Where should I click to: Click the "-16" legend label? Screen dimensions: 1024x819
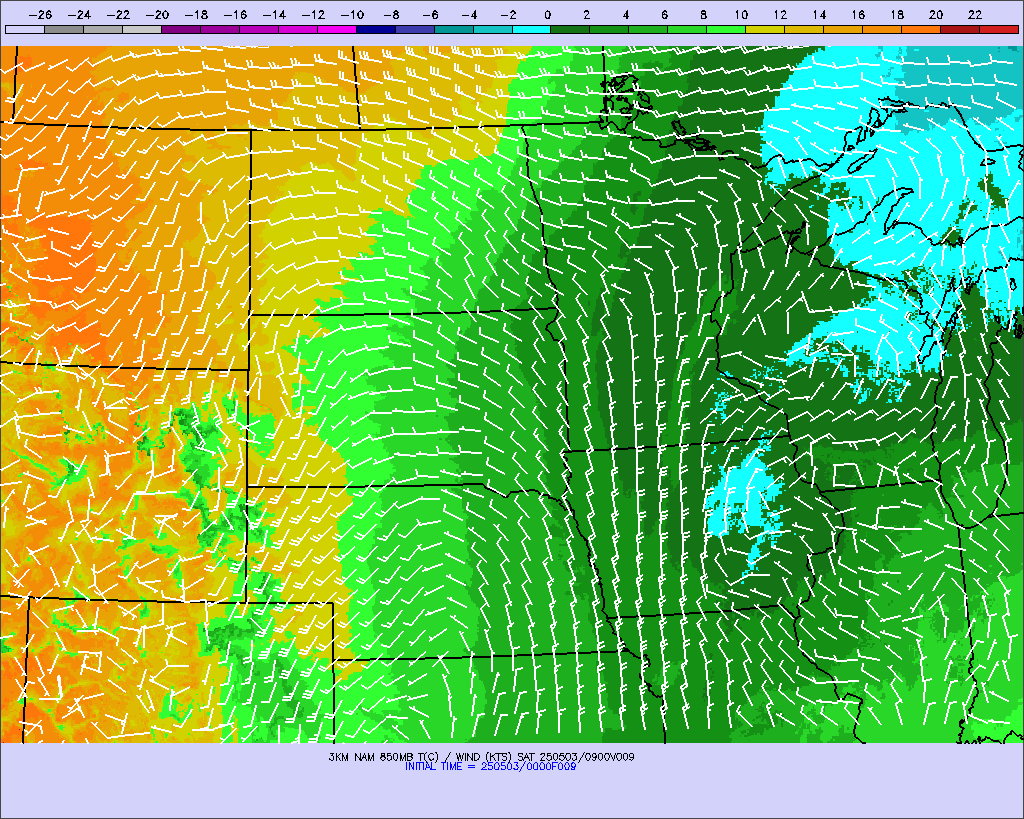click(x=236, y=15)
